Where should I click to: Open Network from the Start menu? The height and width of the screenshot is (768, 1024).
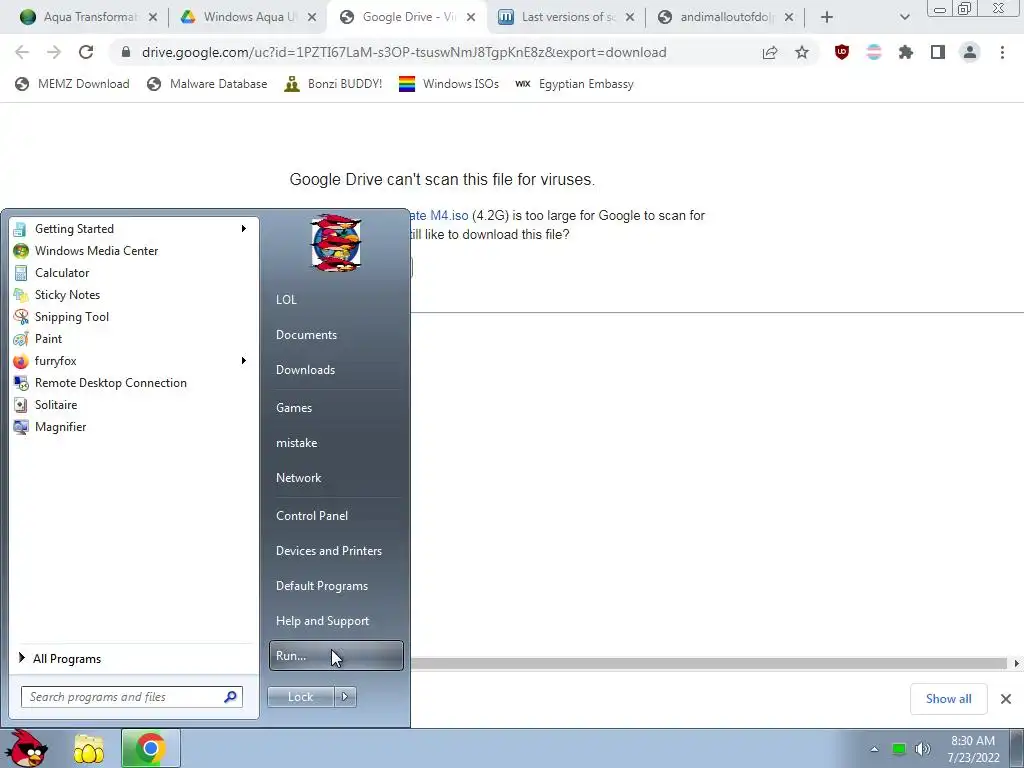298,478
